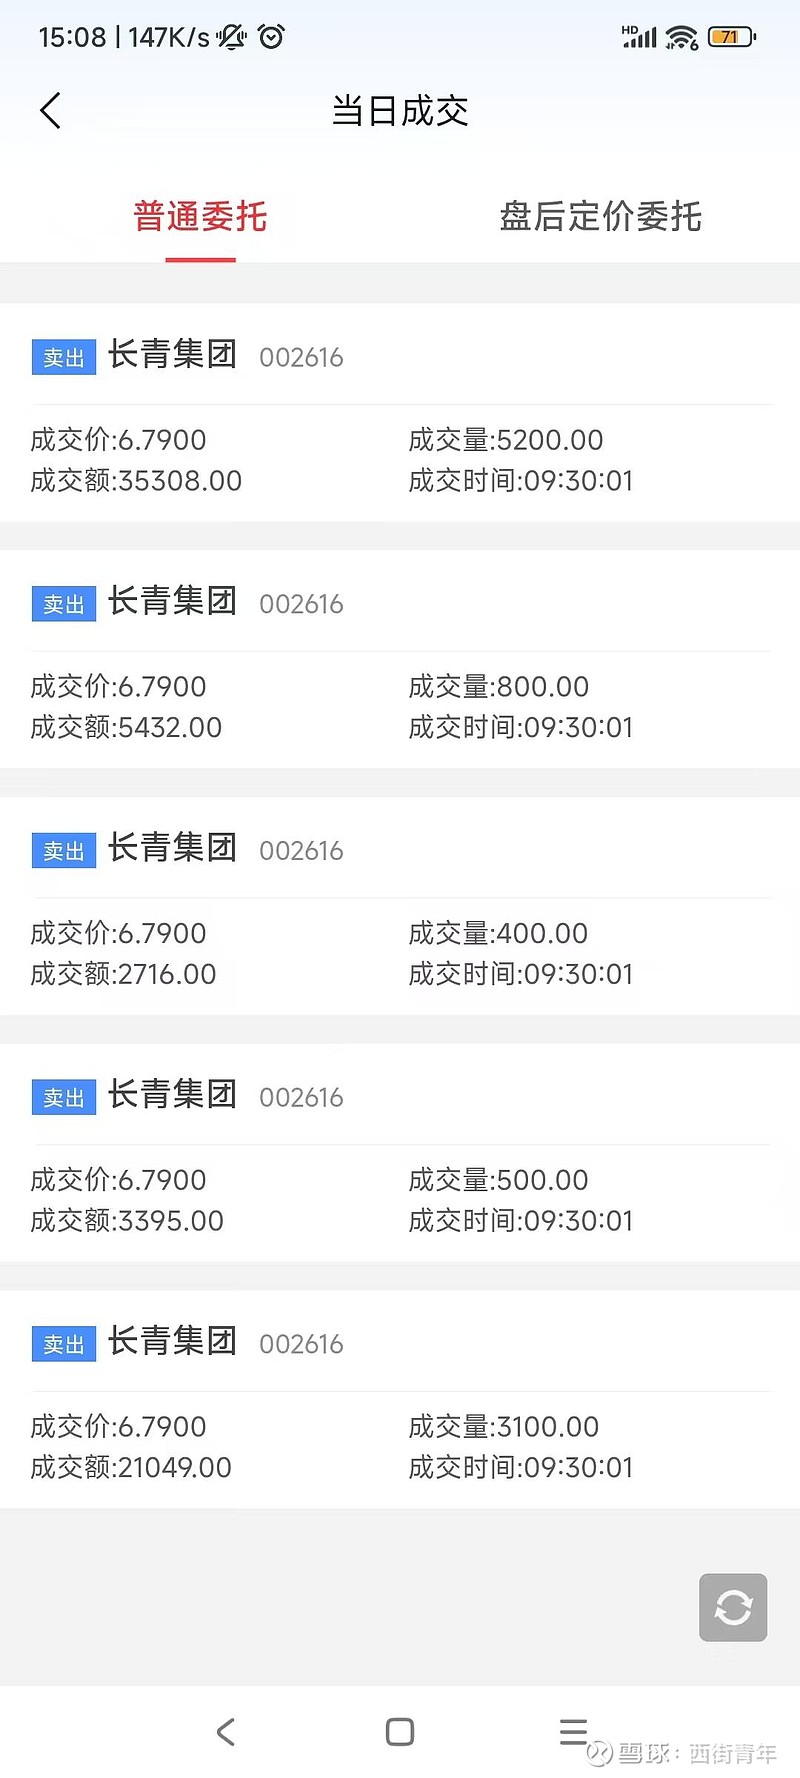Tap the Wi-Fi icon in status bar
The image size is (800, 1778).
(682, 38)
